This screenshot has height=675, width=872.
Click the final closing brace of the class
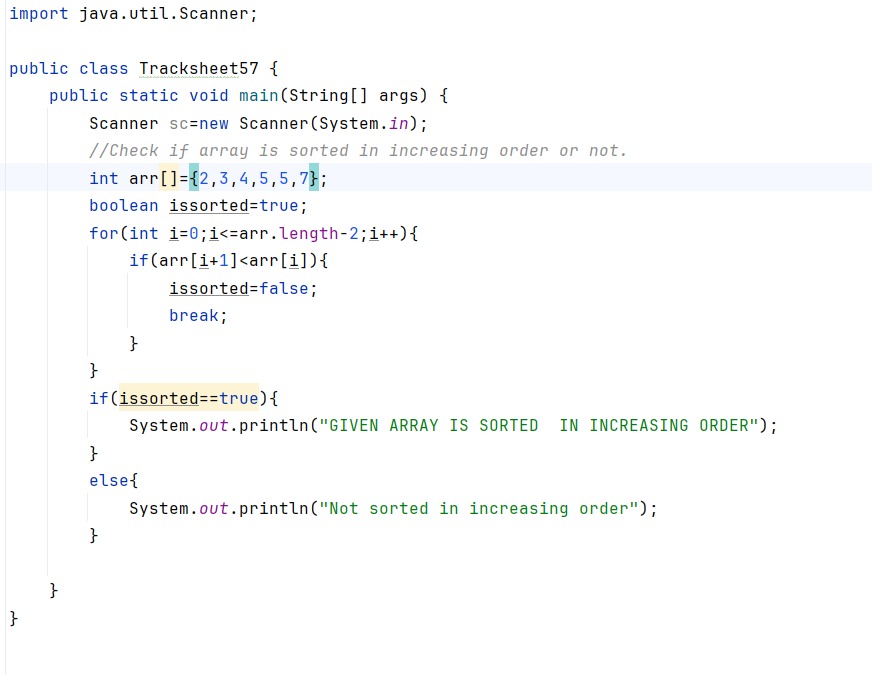13,618
